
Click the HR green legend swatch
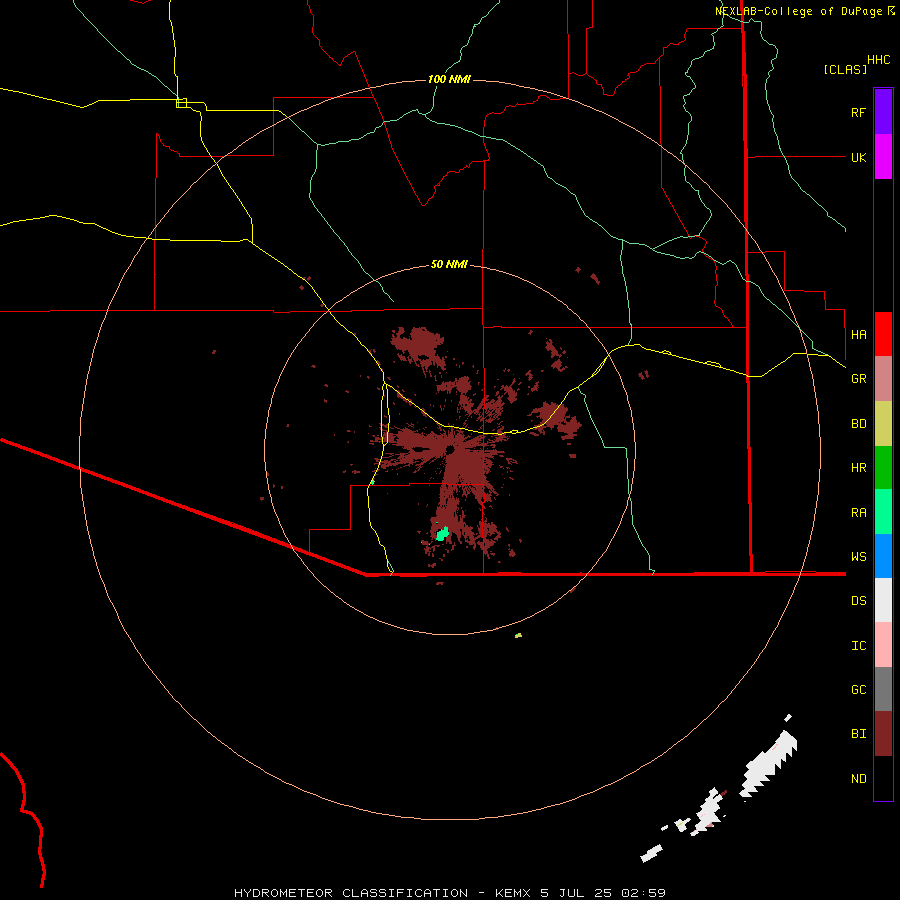(883, 468)
